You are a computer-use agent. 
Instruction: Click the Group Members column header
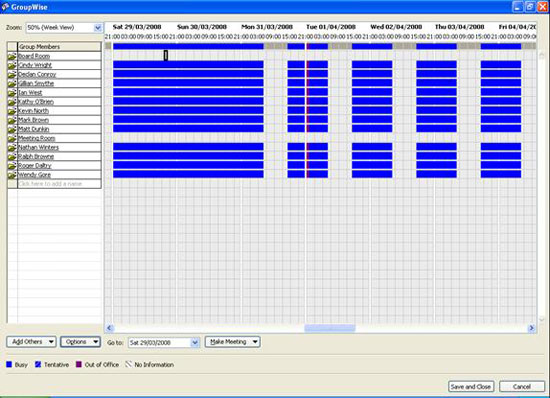click(x=59, y=47)
